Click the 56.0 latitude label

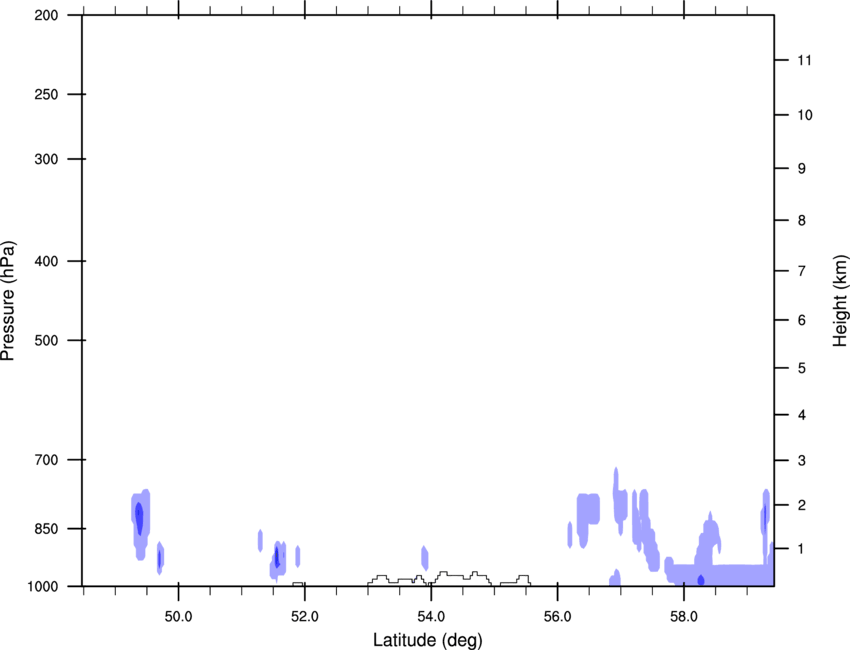557,617
